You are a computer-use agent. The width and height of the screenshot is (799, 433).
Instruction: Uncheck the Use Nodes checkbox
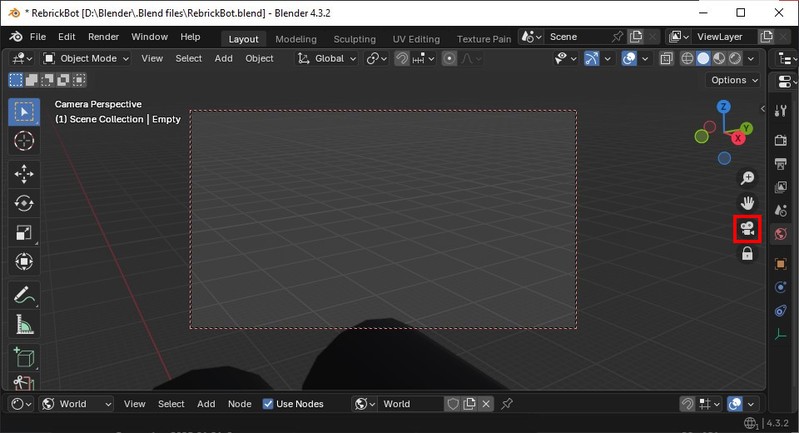click(268, 404)
